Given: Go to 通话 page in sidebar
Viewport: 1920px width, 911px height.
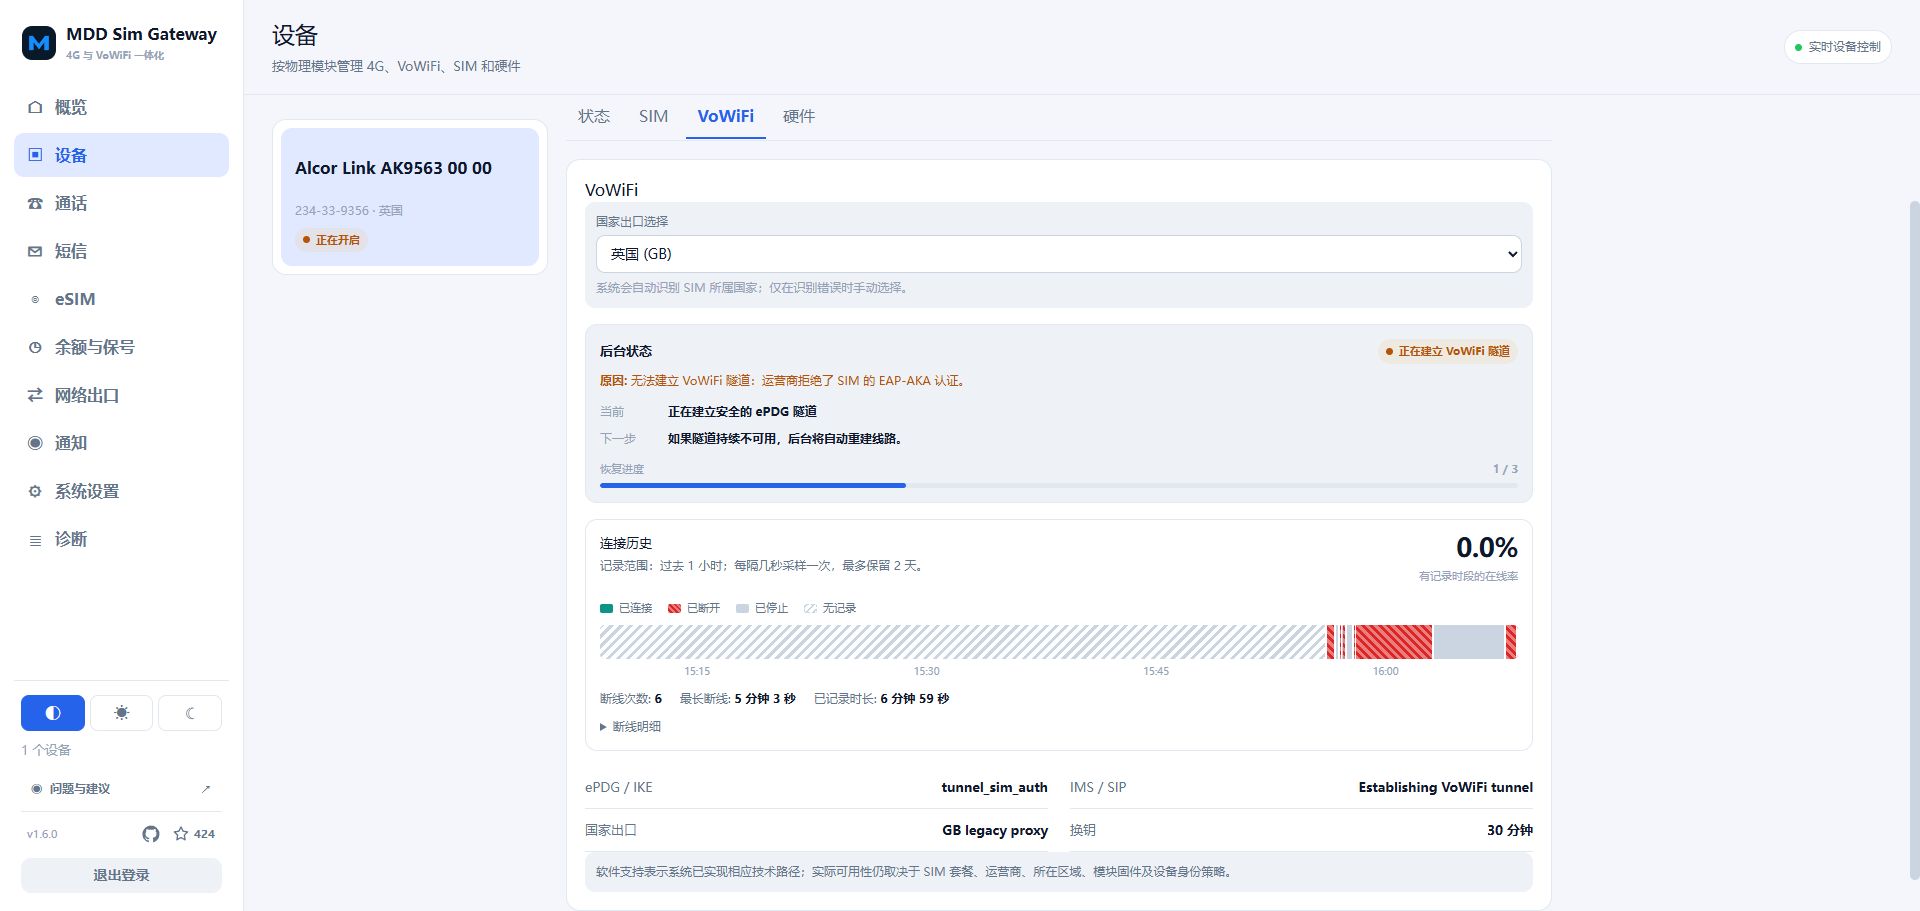Looking at the screenshot, I should [121, 203].
